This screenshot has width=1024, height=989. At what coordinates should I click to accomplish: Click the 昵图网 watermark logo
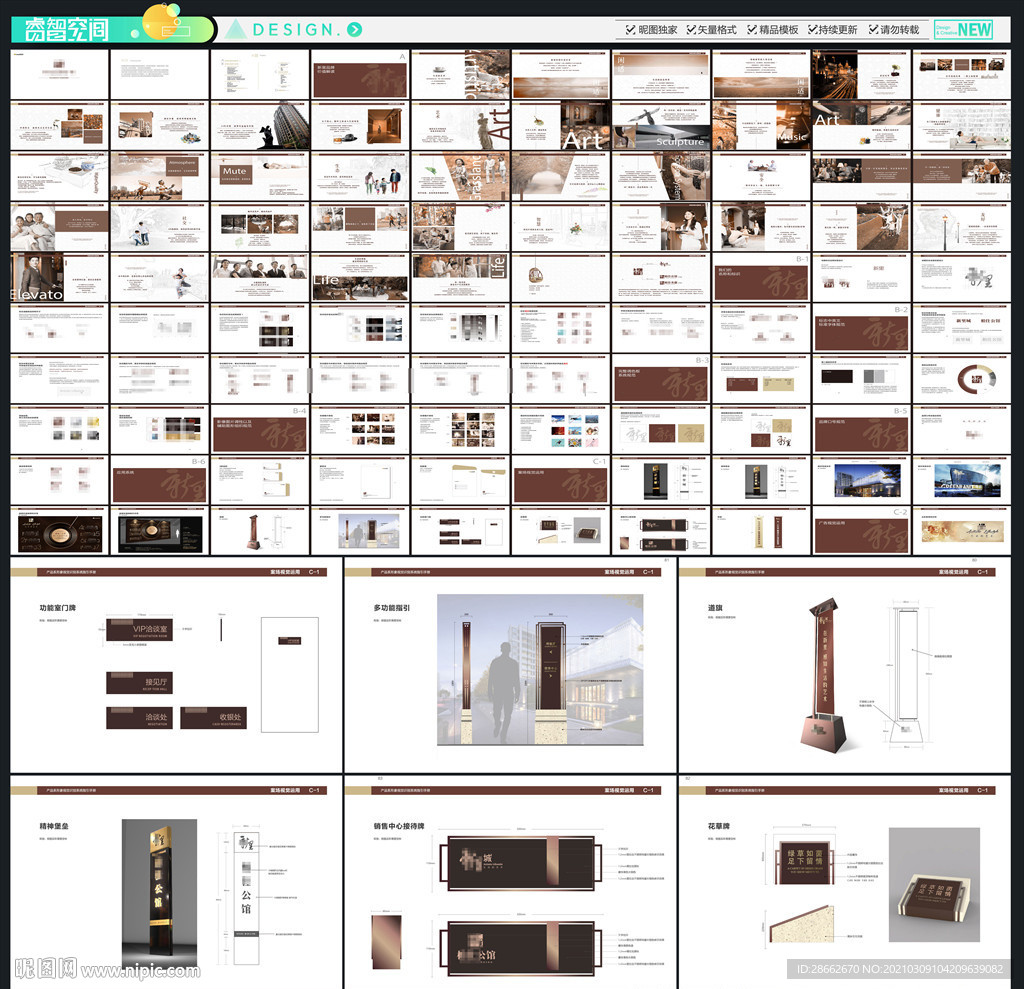click(x=45, y=968)
